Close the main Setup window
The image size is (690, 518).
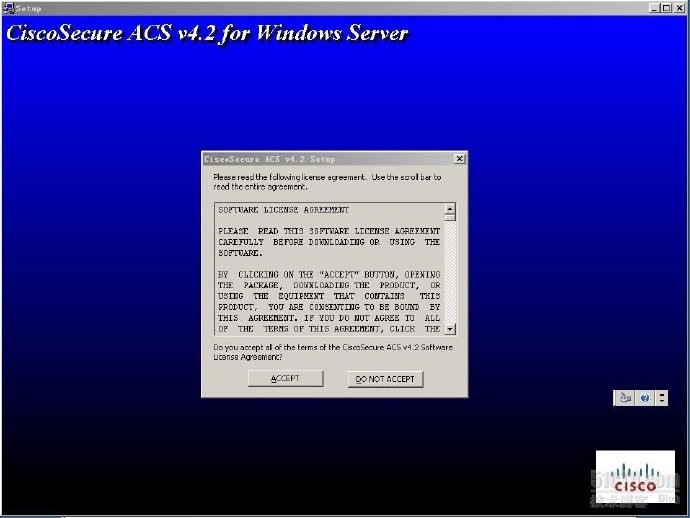679,8
